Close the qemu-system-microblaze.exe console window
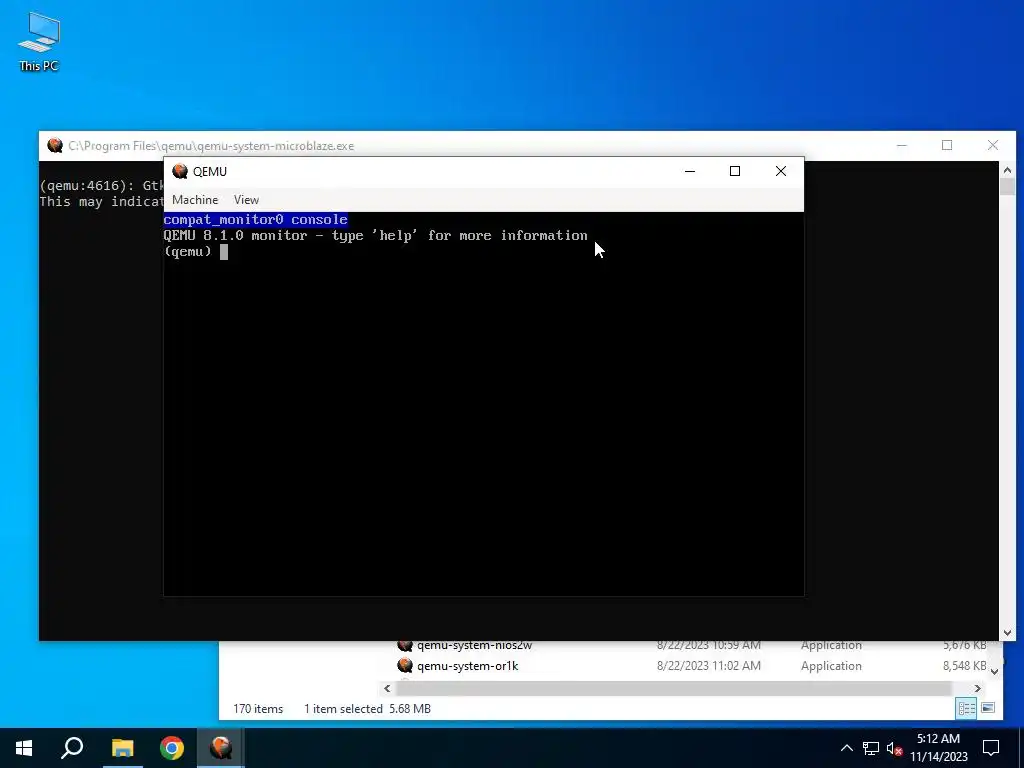Image resolution: width=1024 pixels, height=768 pixels. 993,145
